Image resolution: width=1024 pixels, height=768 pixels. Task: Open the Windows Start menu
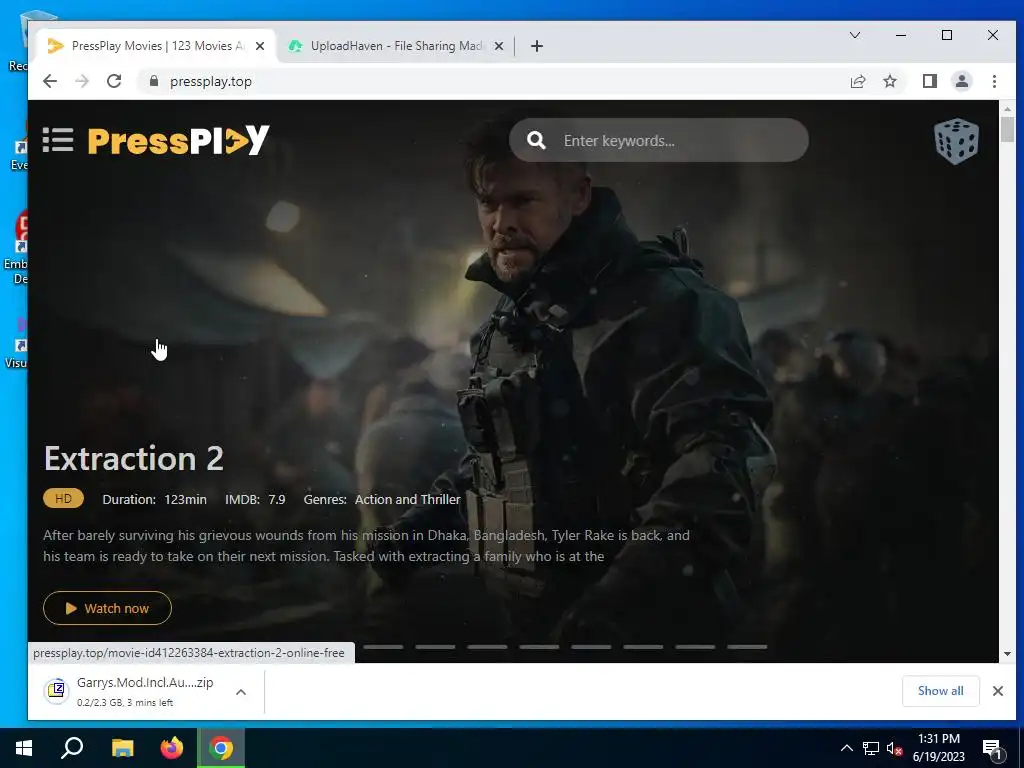(24, 748)
